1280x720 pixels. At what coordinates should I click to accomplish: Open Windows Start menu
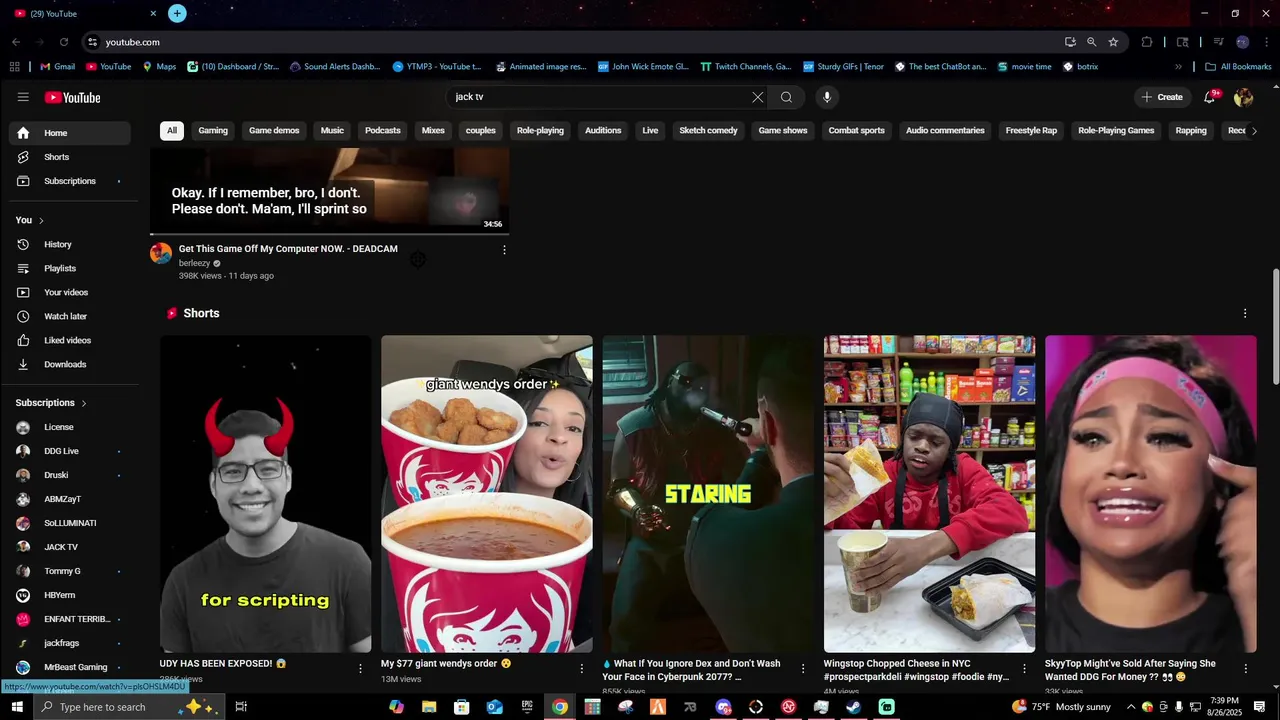pyautogui.click(x=17, y=707)
